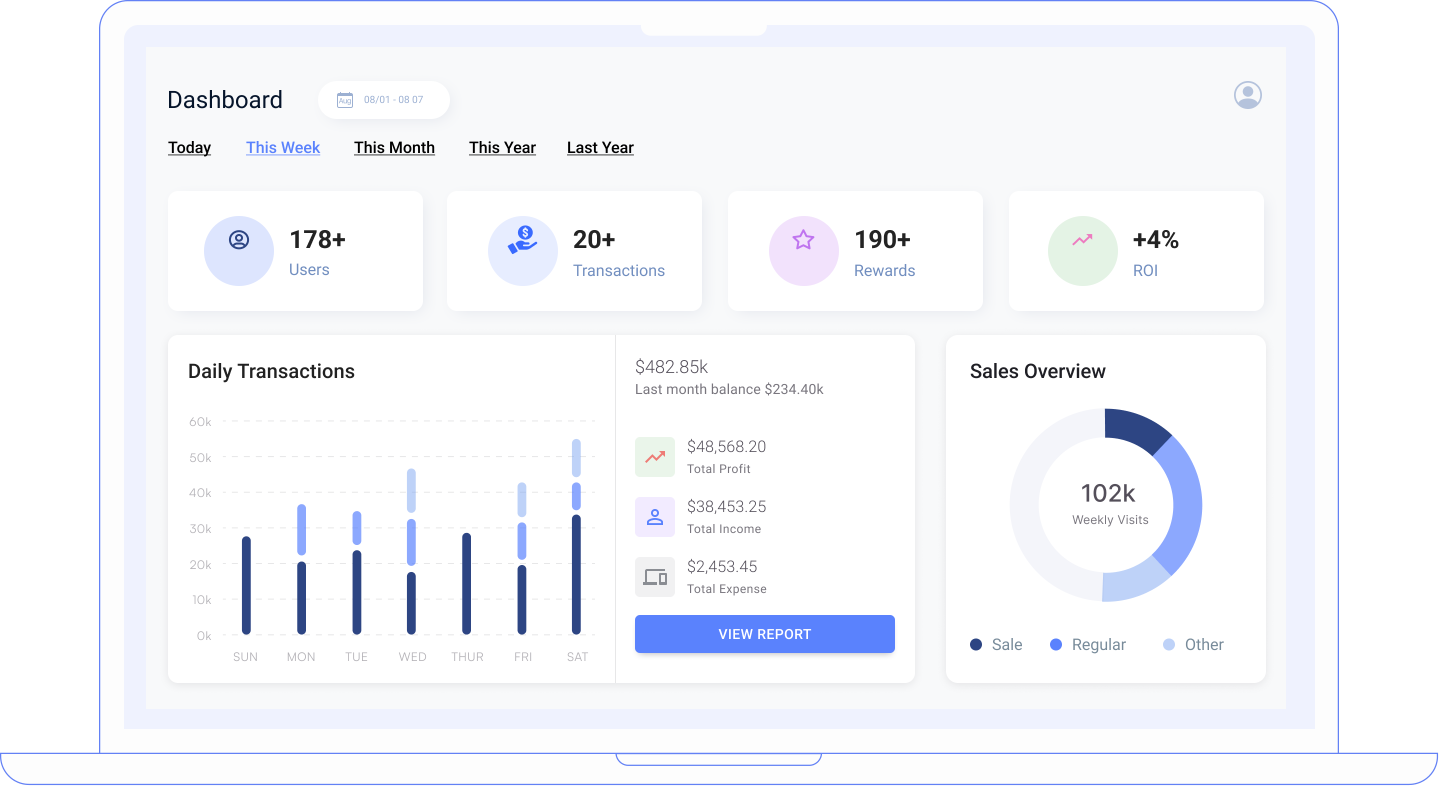Click the SAT bar in chart
This screenshot has width=1439, height=786.
tap(576, 537)
